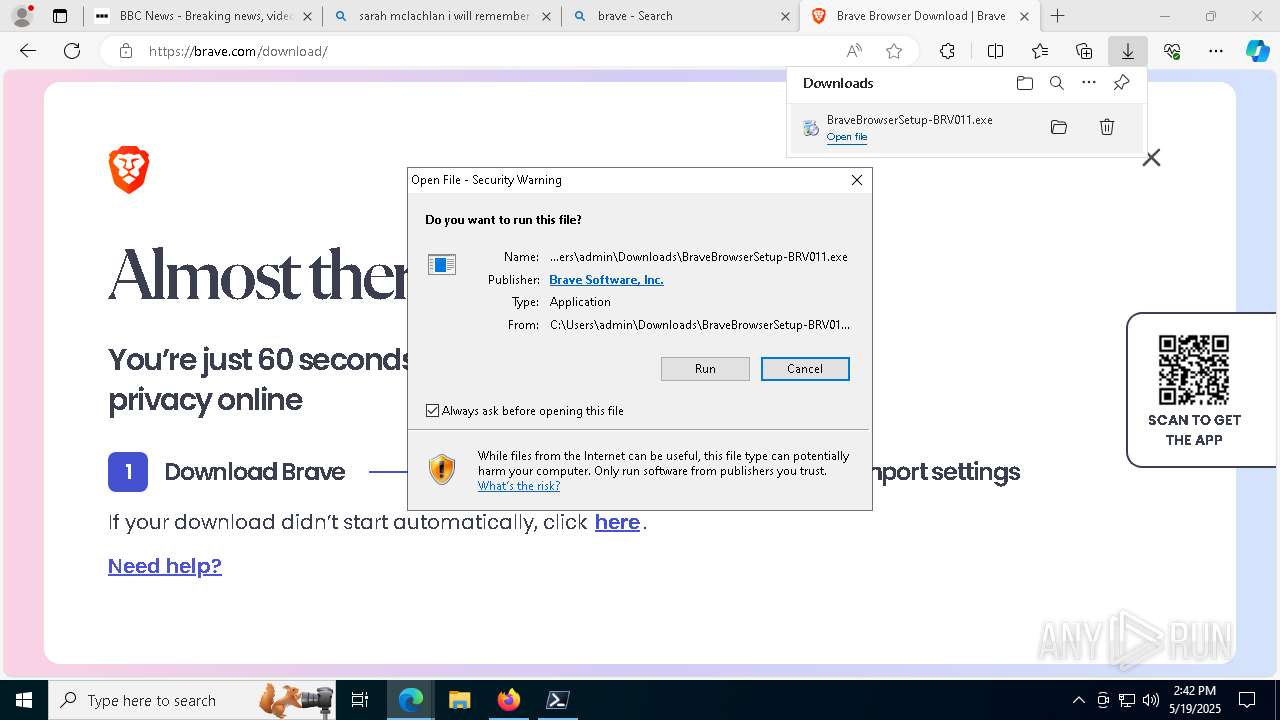The image size is (1280, 720).
Task: Open a new tab with plus button
Action: [1057, 16]
